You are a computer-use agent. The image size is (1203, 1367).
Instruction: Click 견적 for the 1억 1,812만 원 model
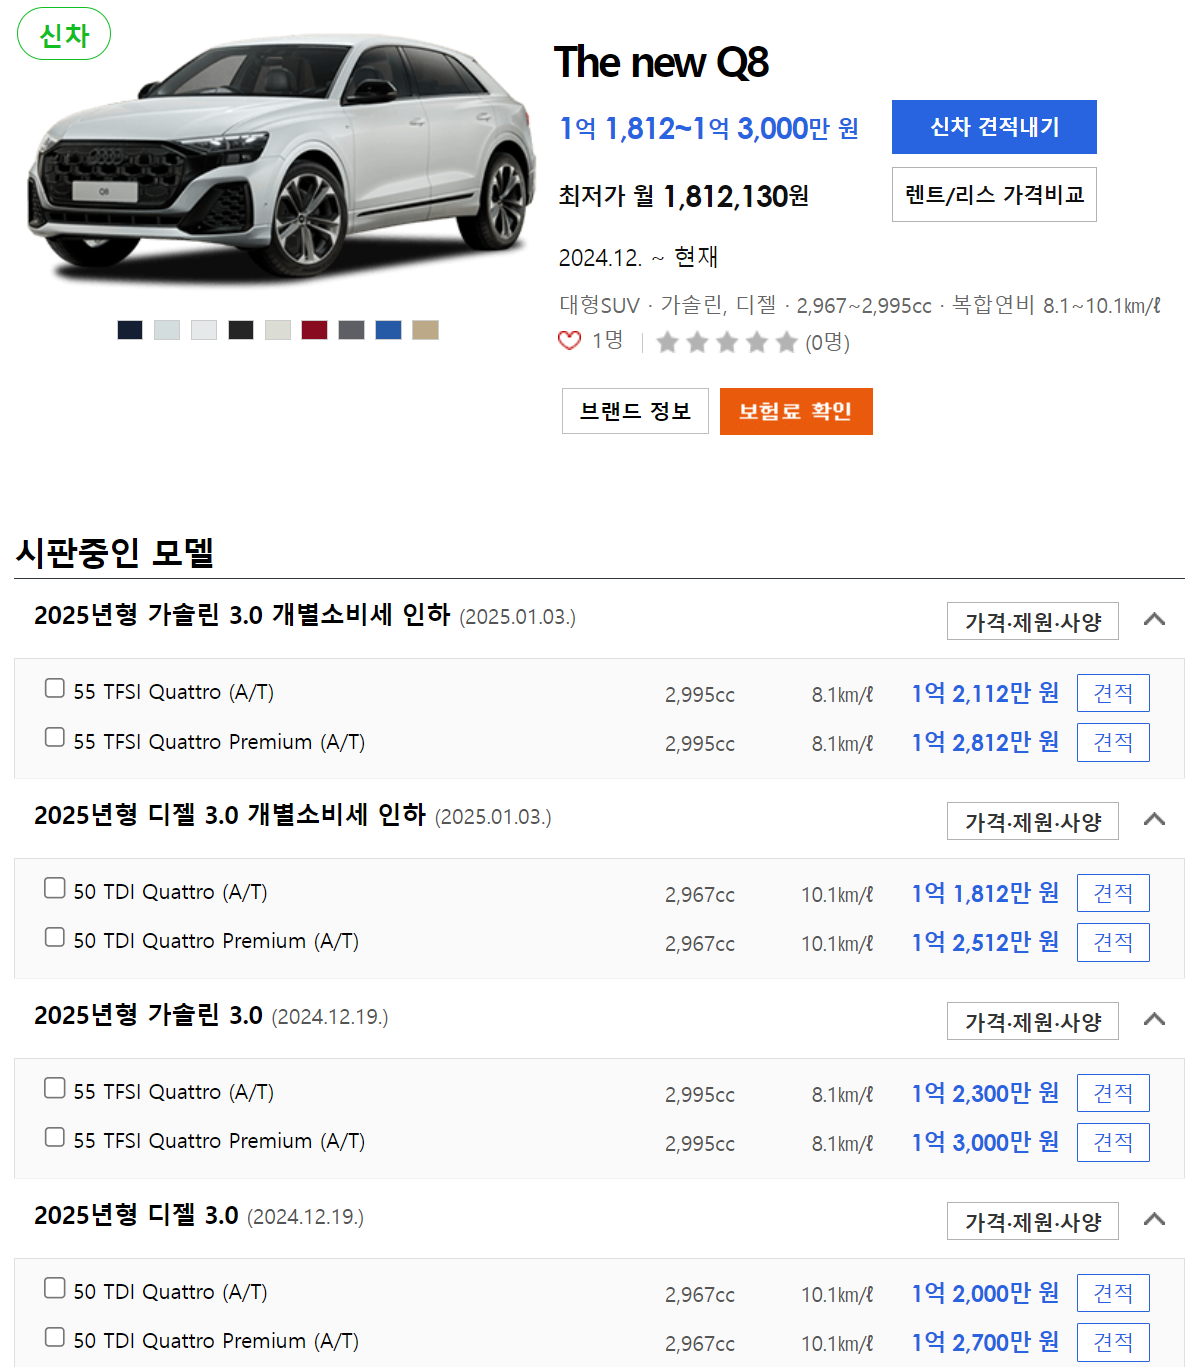point(1113,893)
